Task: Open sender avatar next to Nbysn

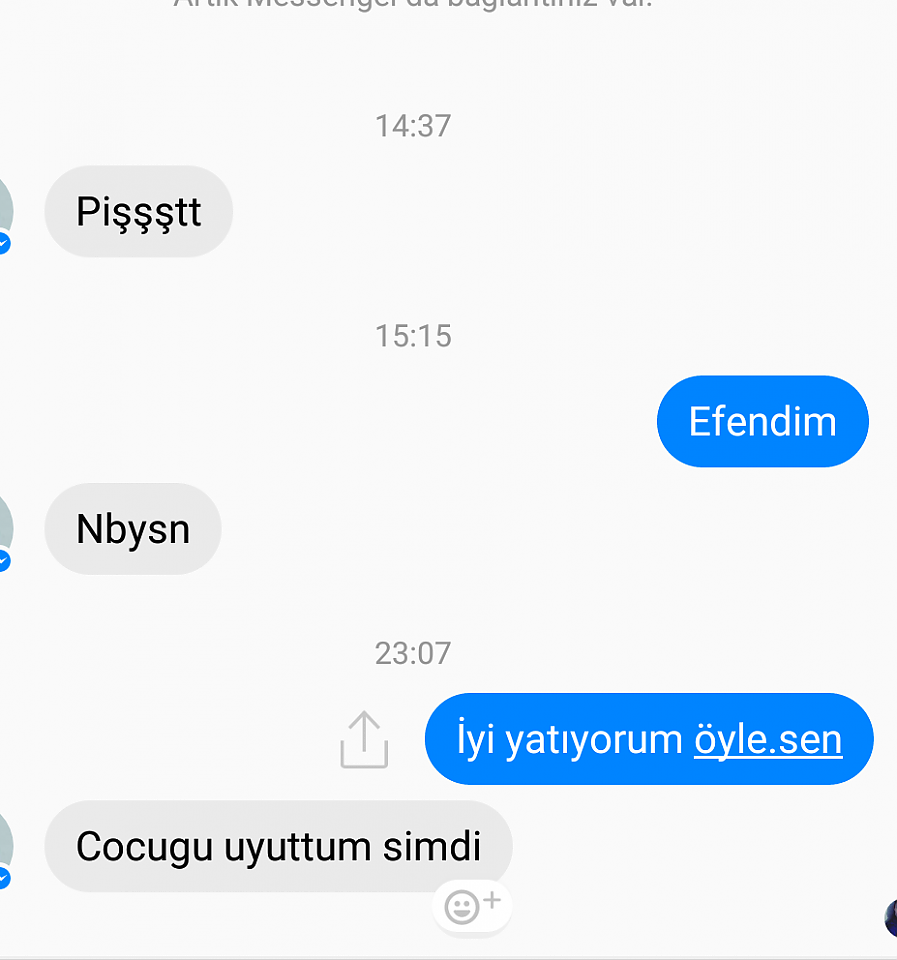Action: [x=5, y=528]
